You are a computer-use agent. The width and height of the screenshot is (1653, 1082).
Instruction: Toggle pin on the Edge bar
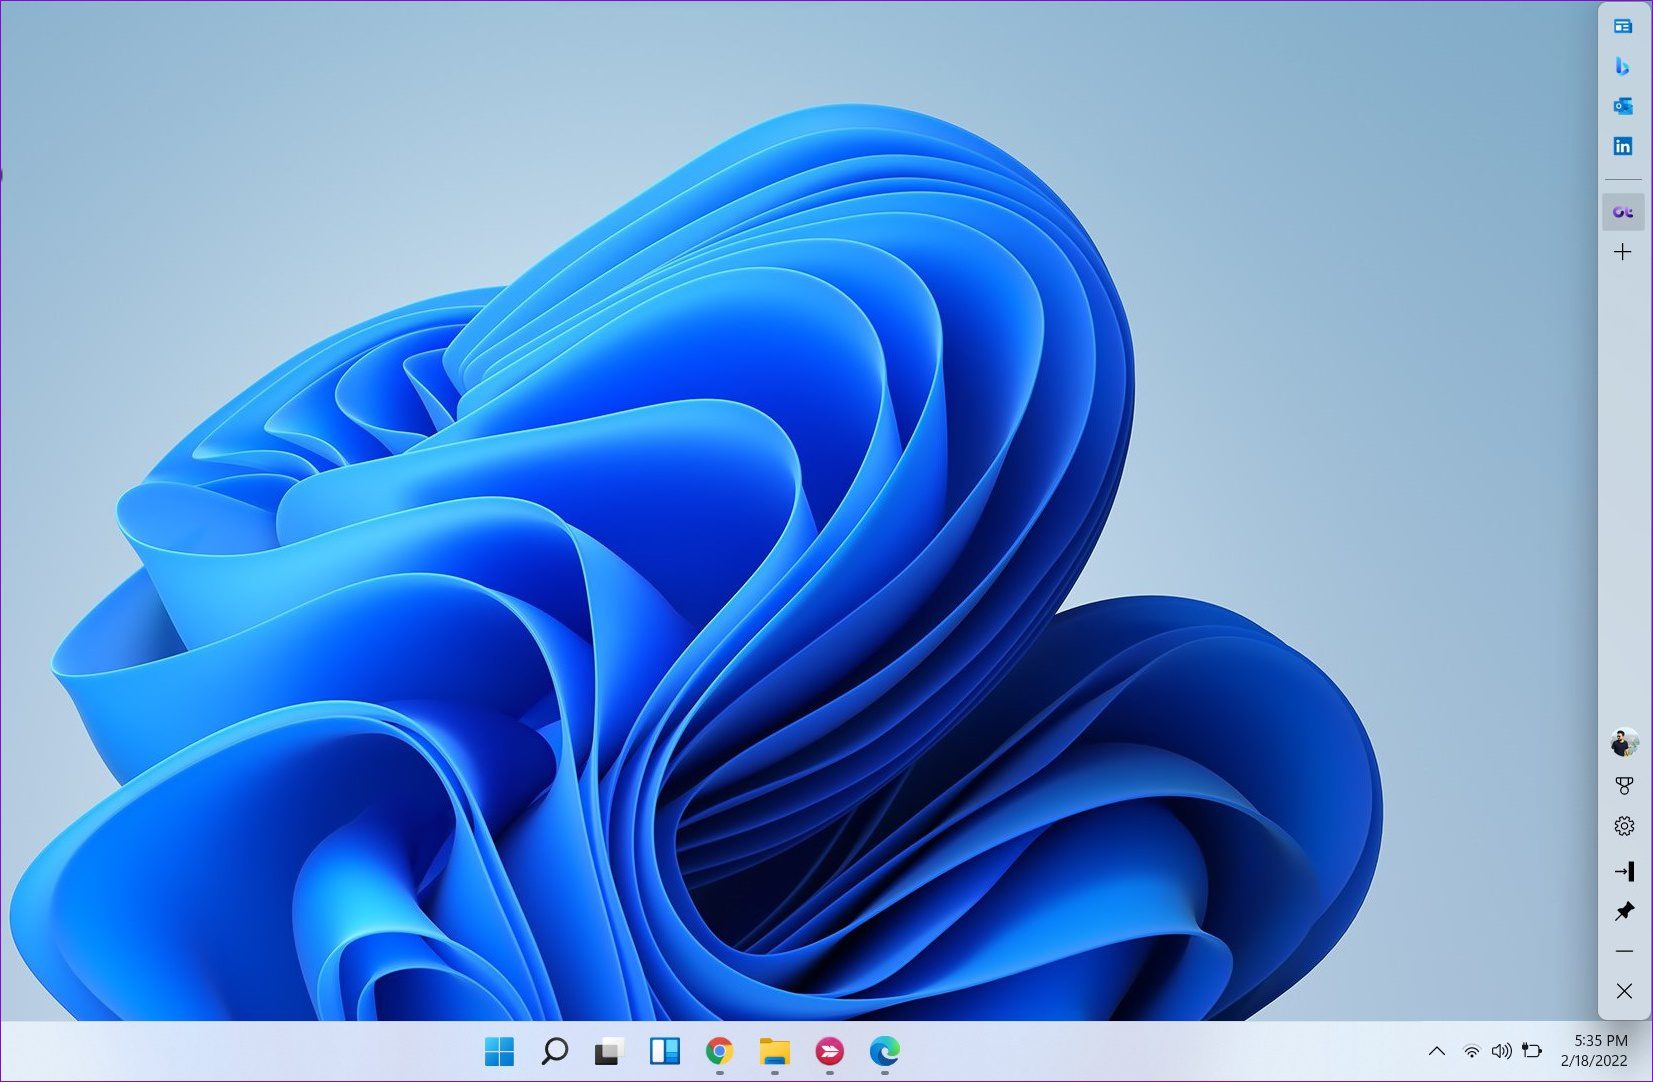point(1624,911)
